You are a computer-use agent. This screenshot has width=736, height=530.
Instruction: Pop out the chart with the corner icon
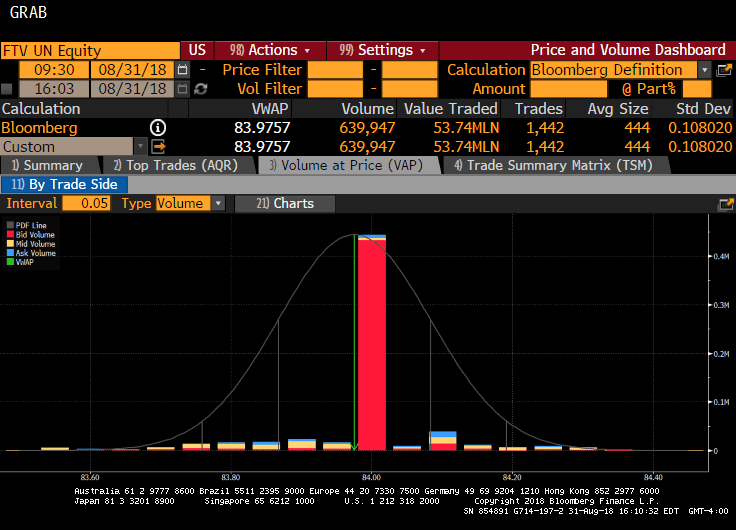coord(725,204)
